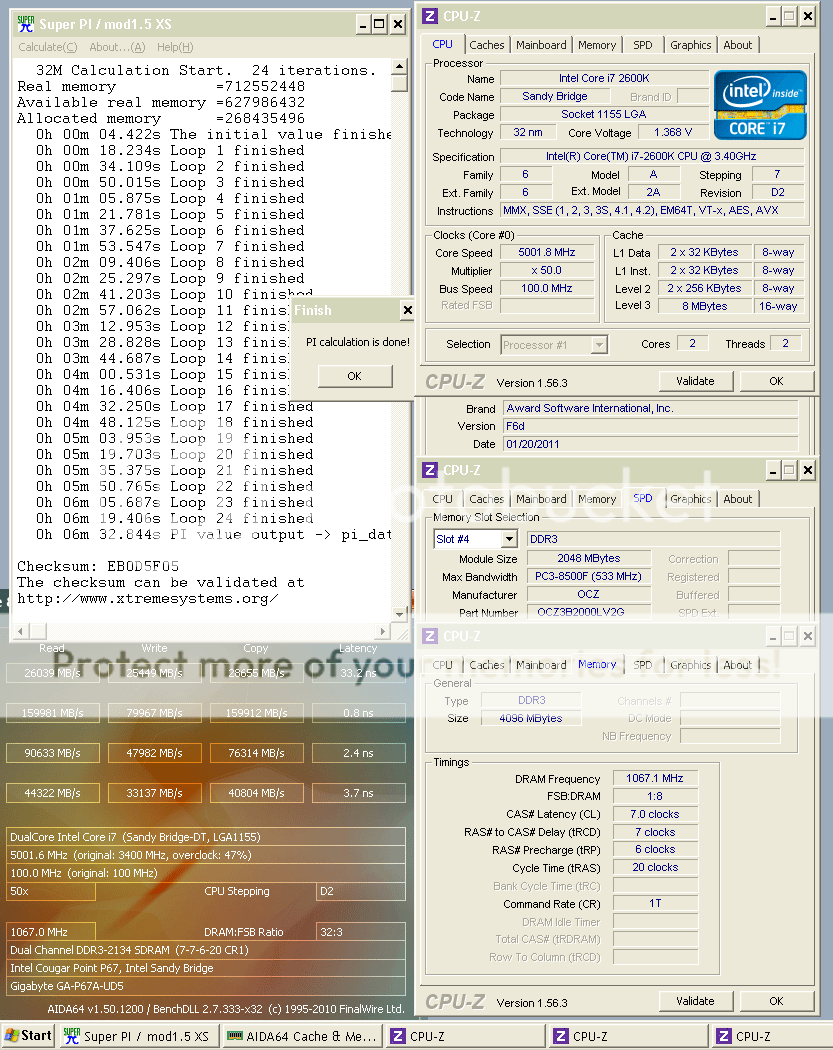Select the Caches tab in the Memory CPU-Z window
Viewport: 833px width, 1050px height.
(x=487, y=665)
